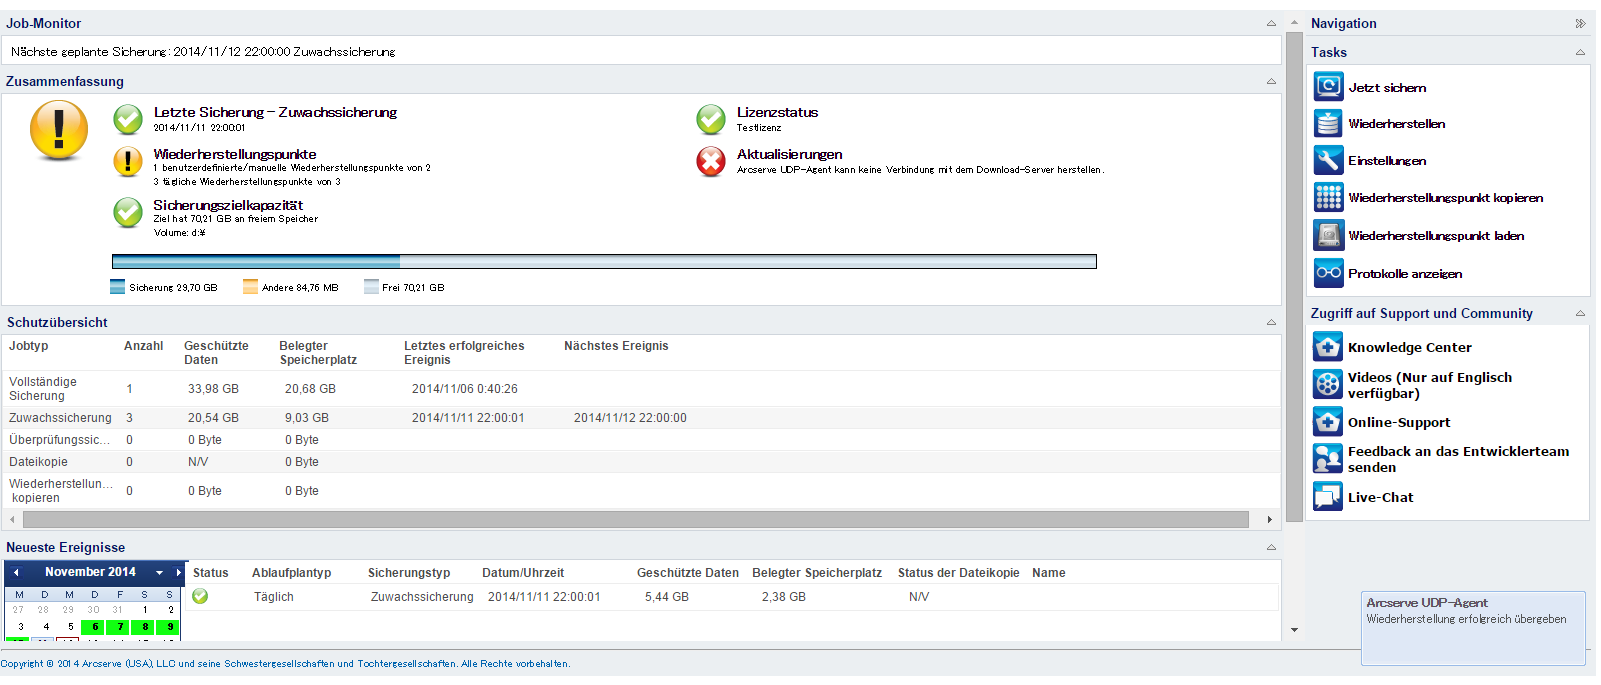The width and height of the screenshot is (1601, 685).
Task: Select November 9 in the calendar
Action: (170, 627)
